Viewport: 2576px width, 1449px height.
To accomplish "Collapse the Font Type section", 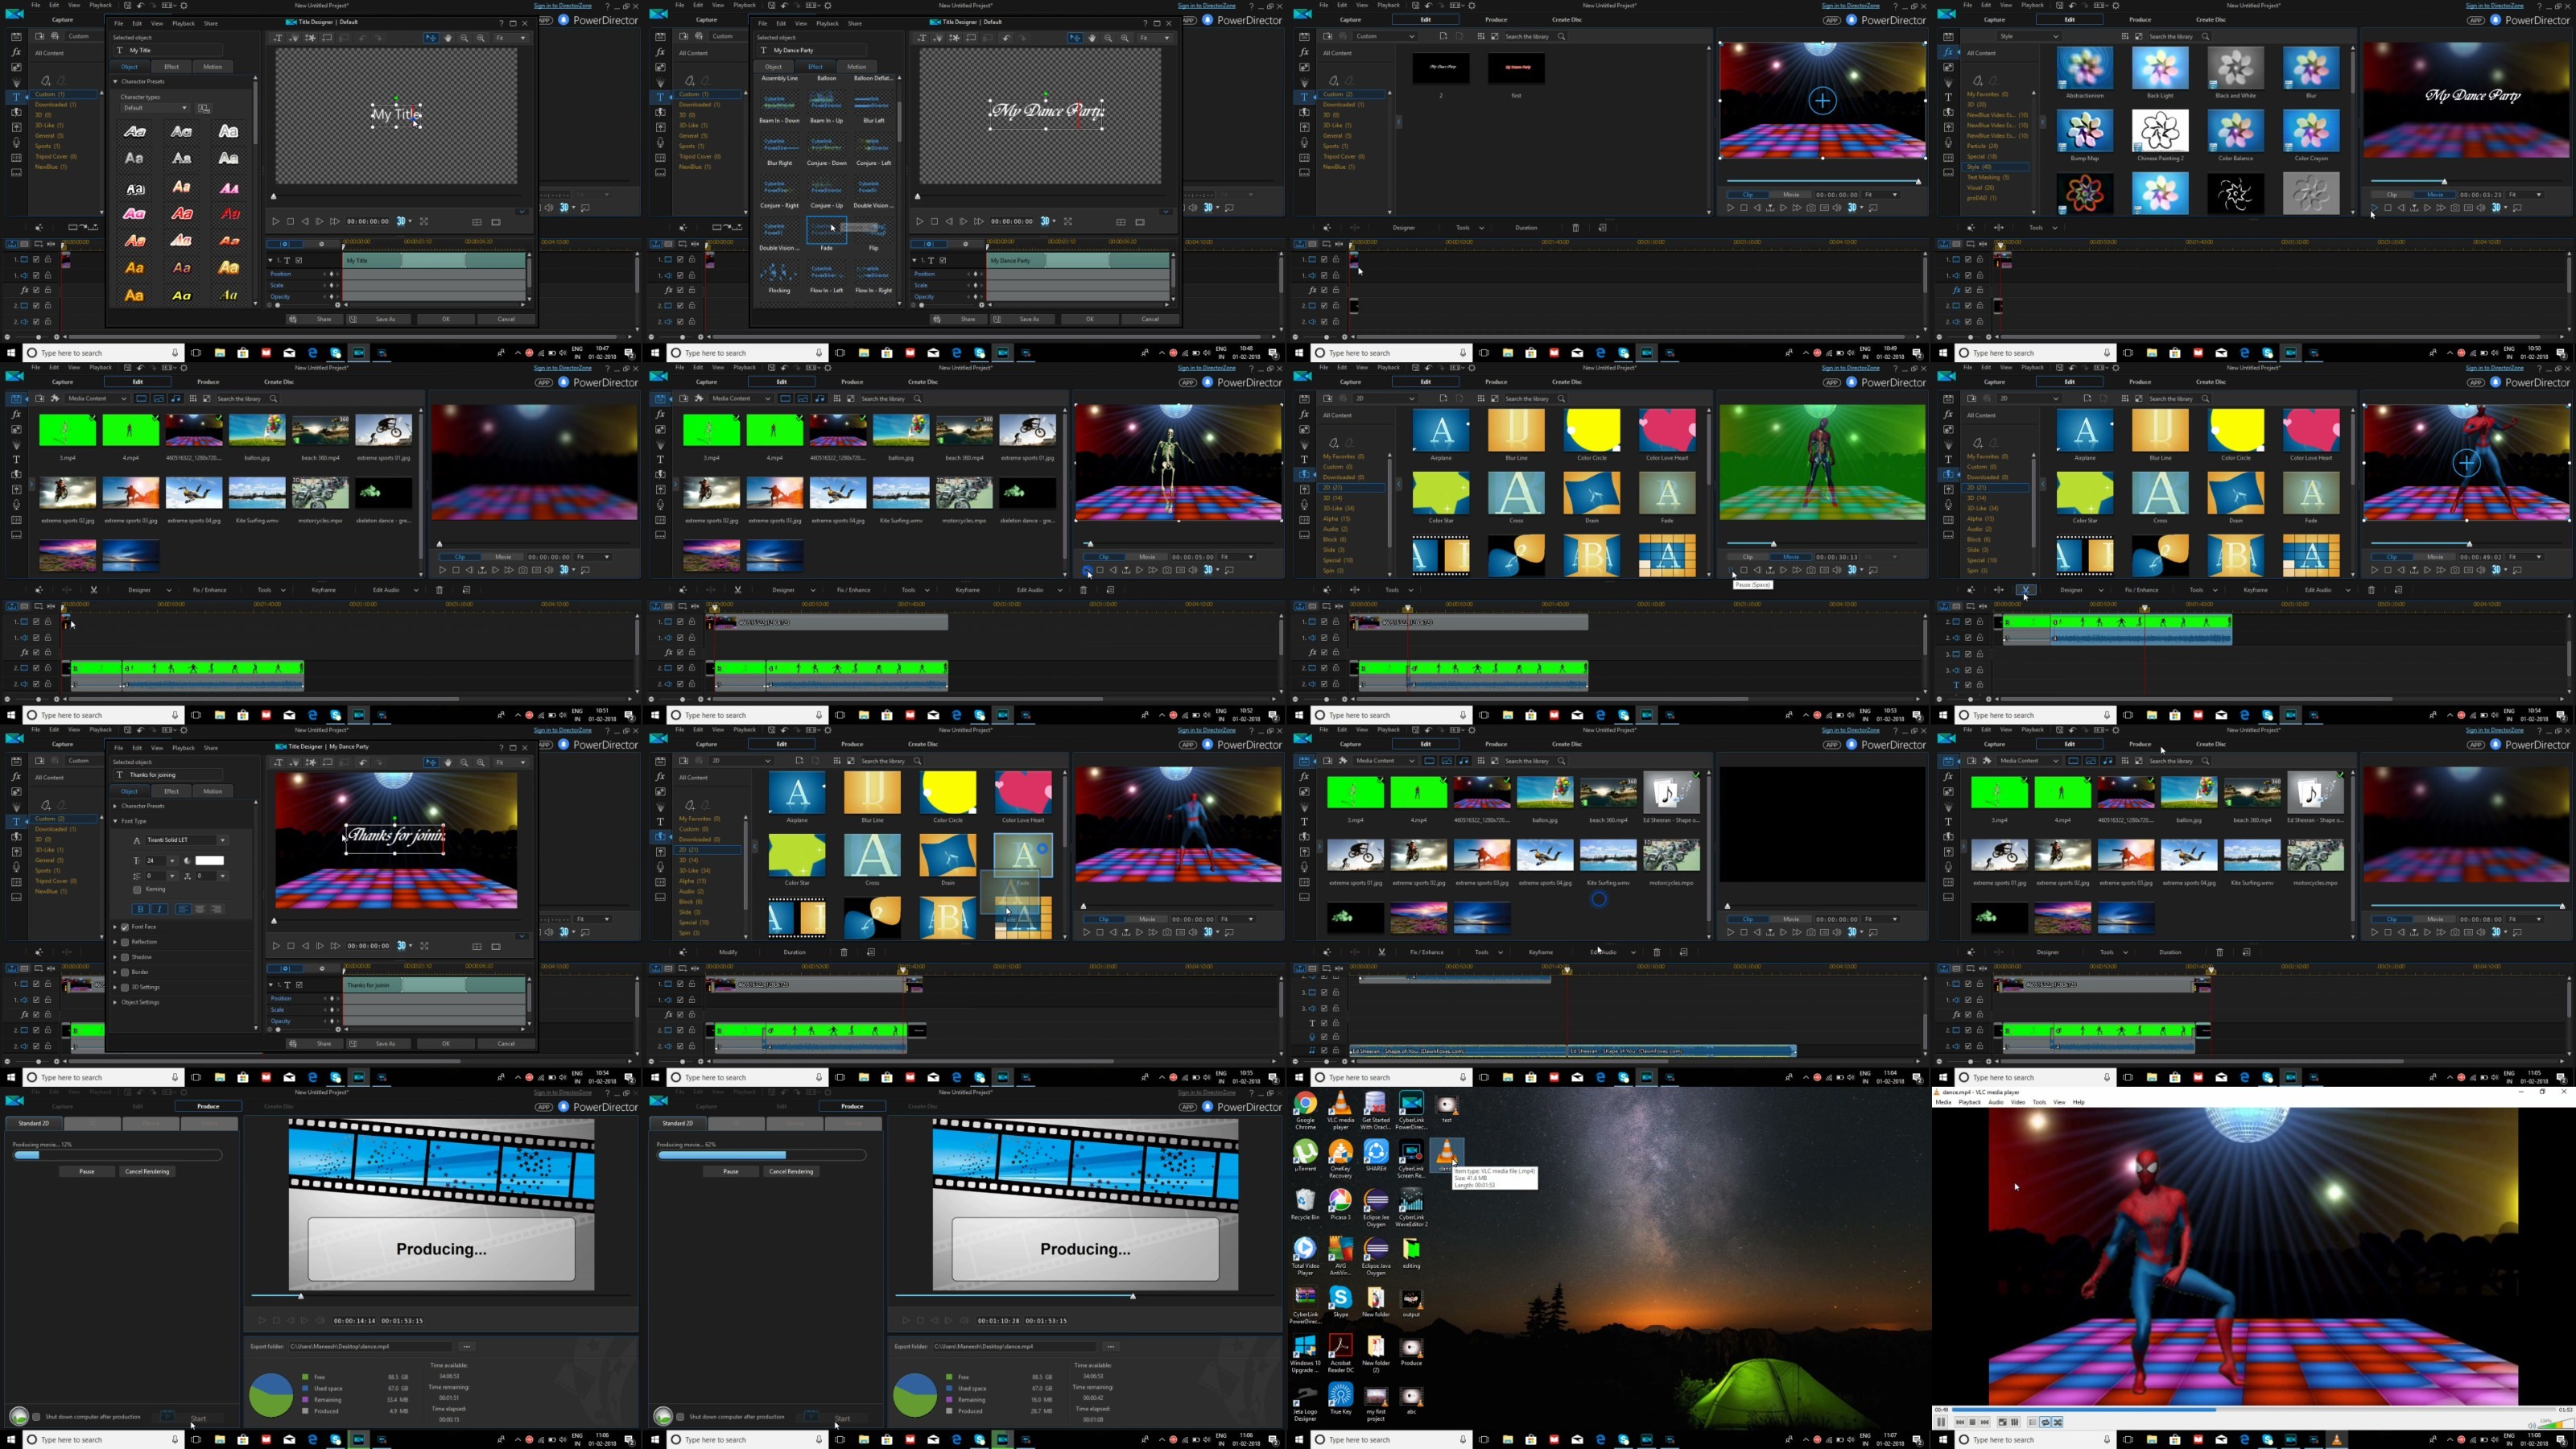I will pos(115,821).
